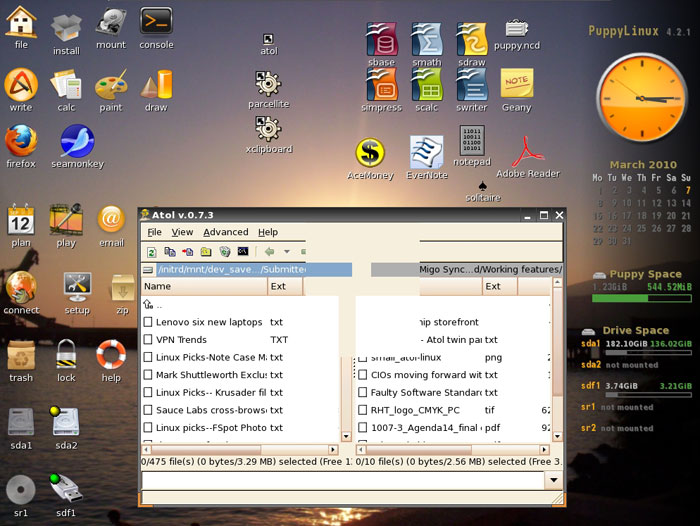
Task: Click right panel scroll up arrow
Action: (x=557, y=282)
